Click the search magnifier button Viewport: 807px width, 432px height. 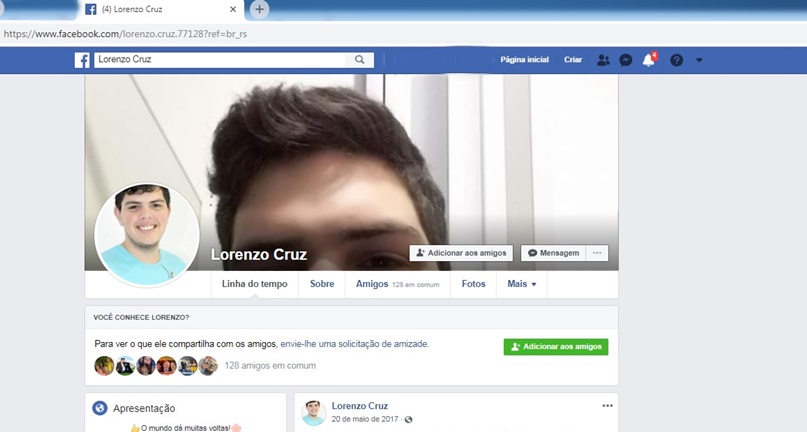[x=360, y=60]
